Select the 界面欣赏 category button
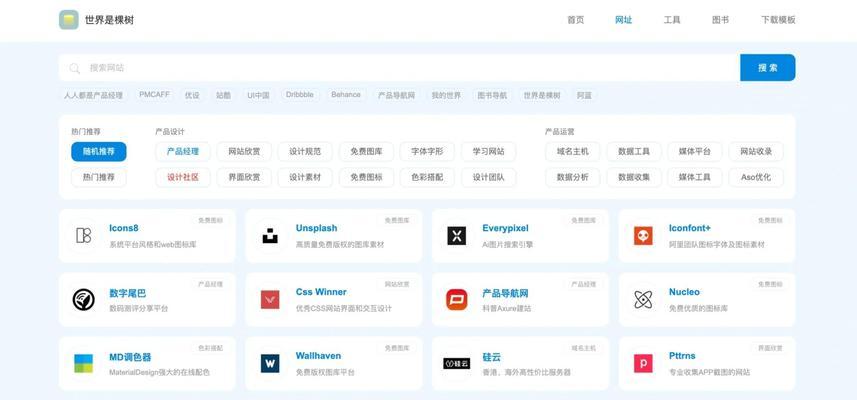This screenshot has height=400, width=857. click(244, 177)
